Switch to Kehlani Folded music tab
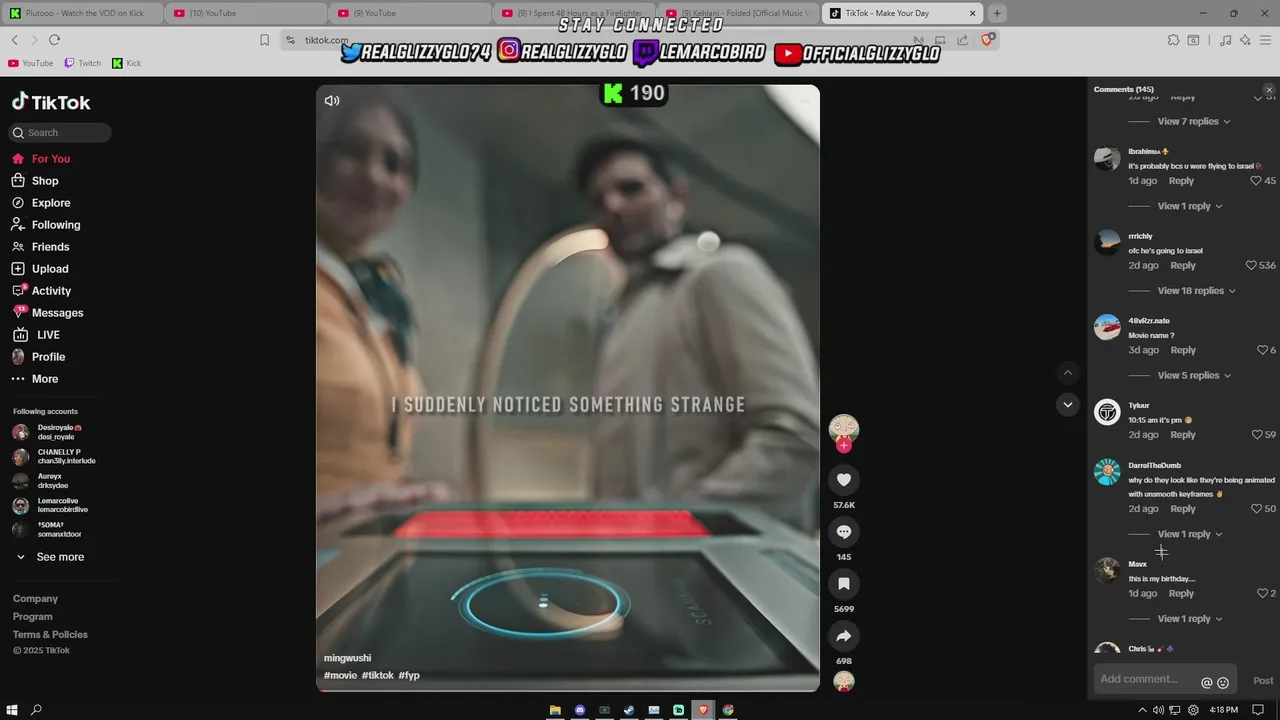1280x720 pixels. coord(738,13)
